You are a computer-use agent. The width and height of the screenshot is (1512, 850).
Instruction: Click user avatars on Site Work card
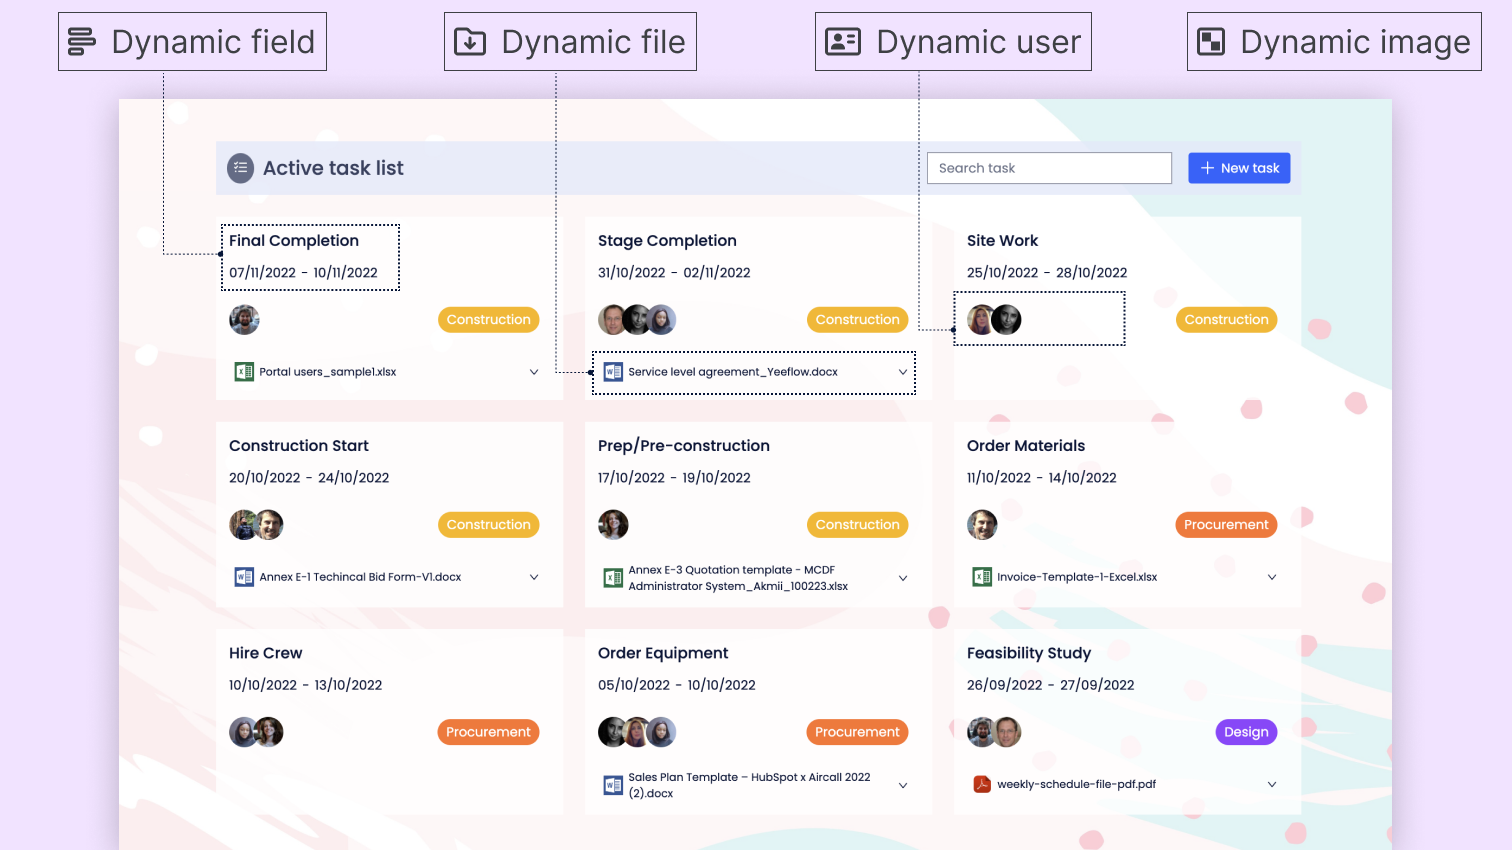pos(994,320)
